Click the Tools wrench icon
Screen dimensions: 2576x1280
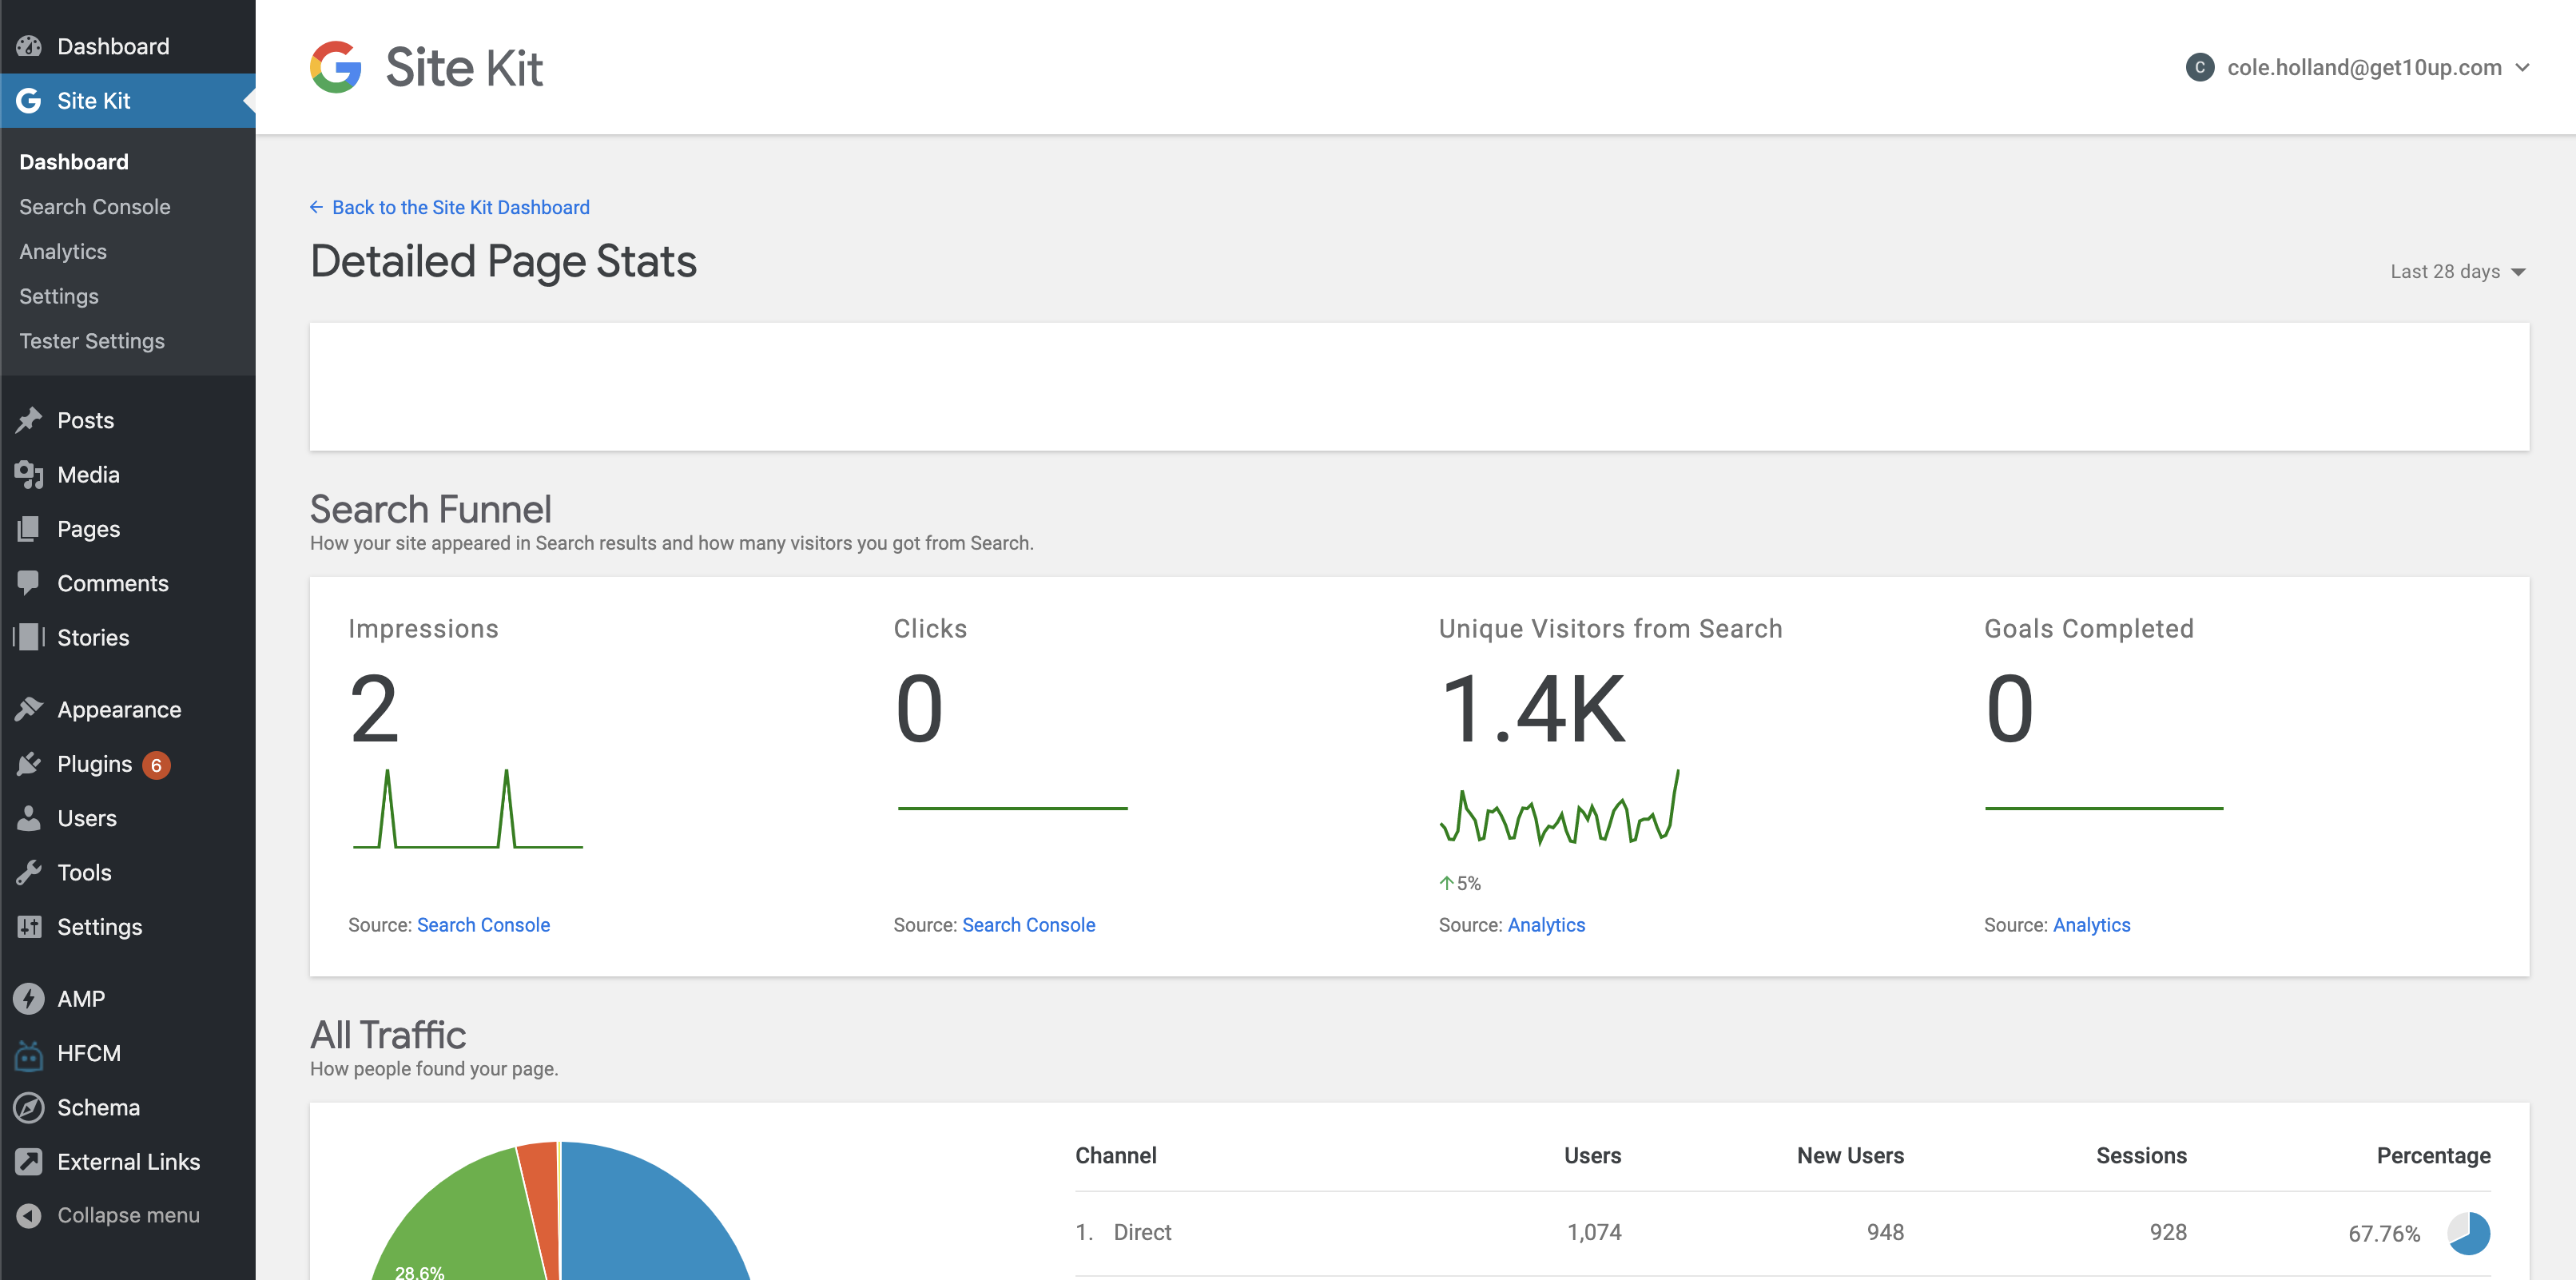tap(29, 872)
